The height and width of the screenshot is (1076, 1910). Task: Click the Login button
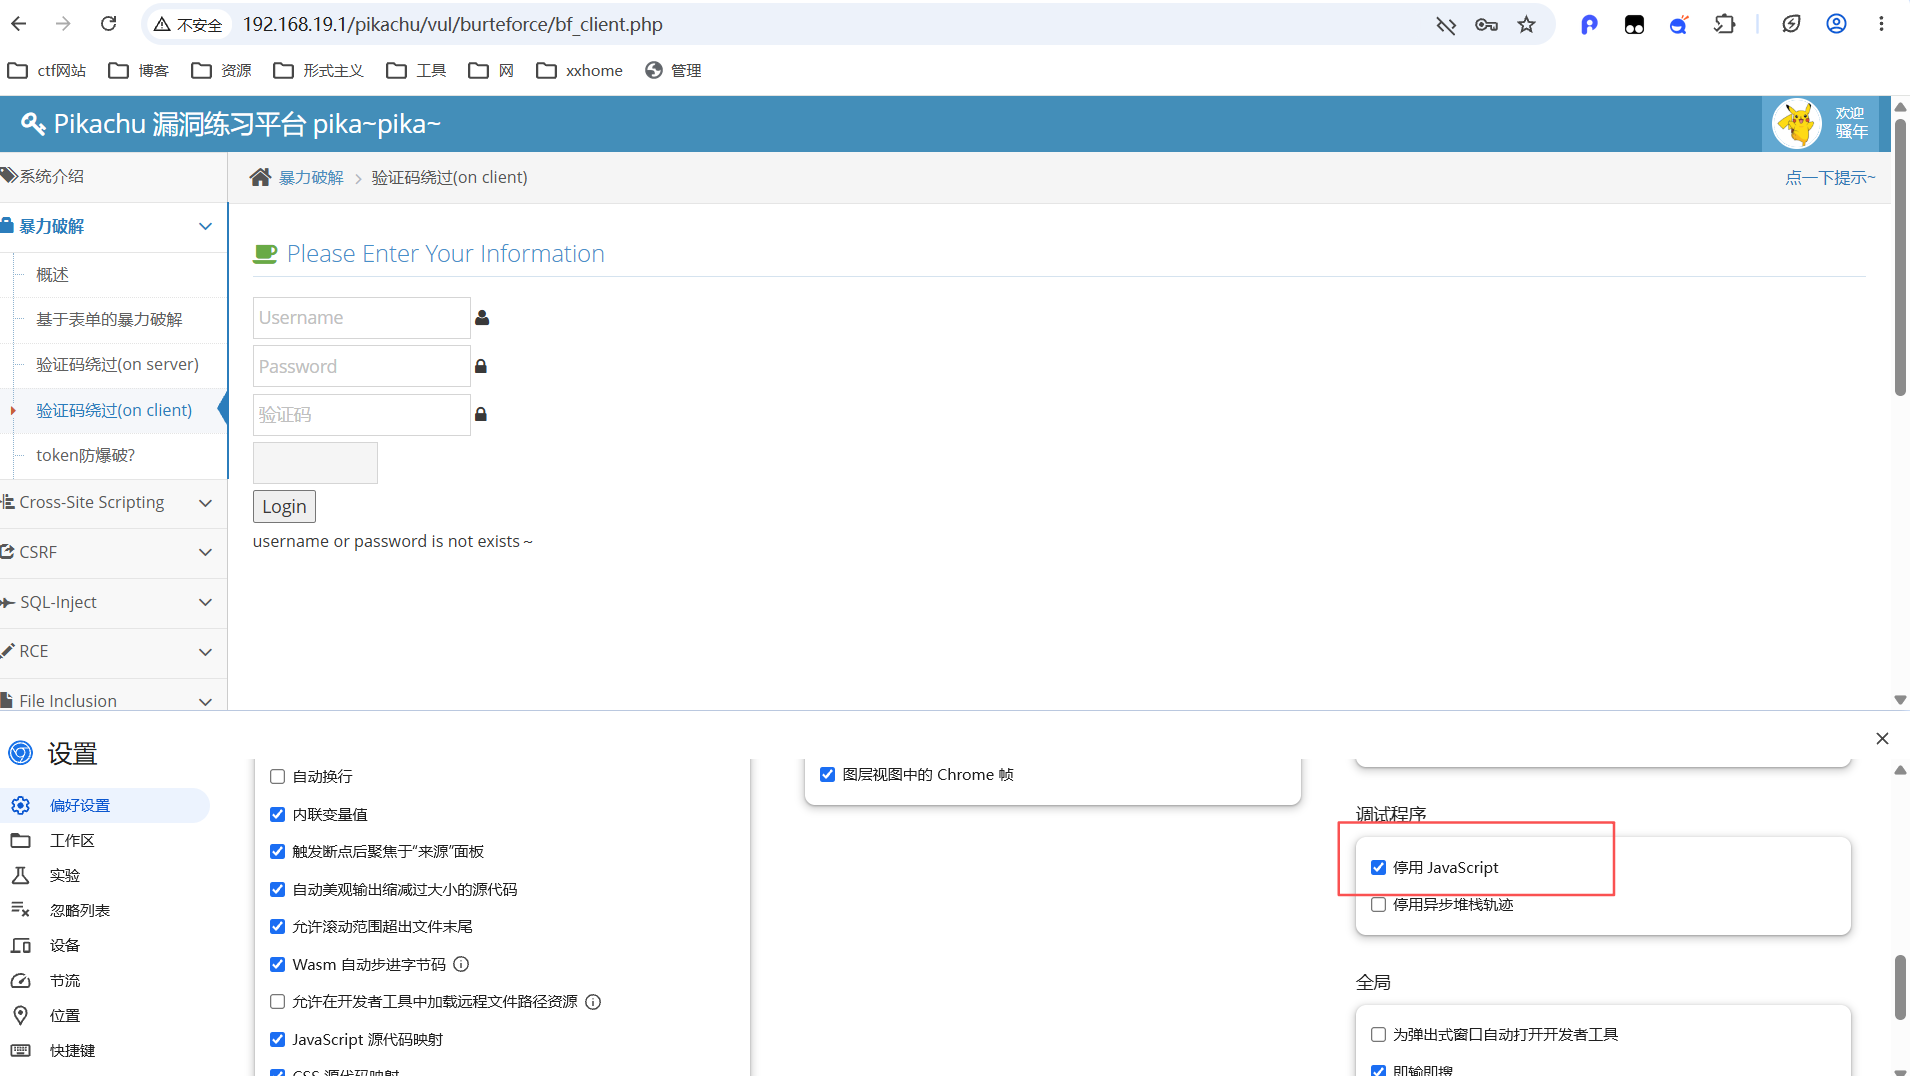pyautogui.click(x=284, y=506)
